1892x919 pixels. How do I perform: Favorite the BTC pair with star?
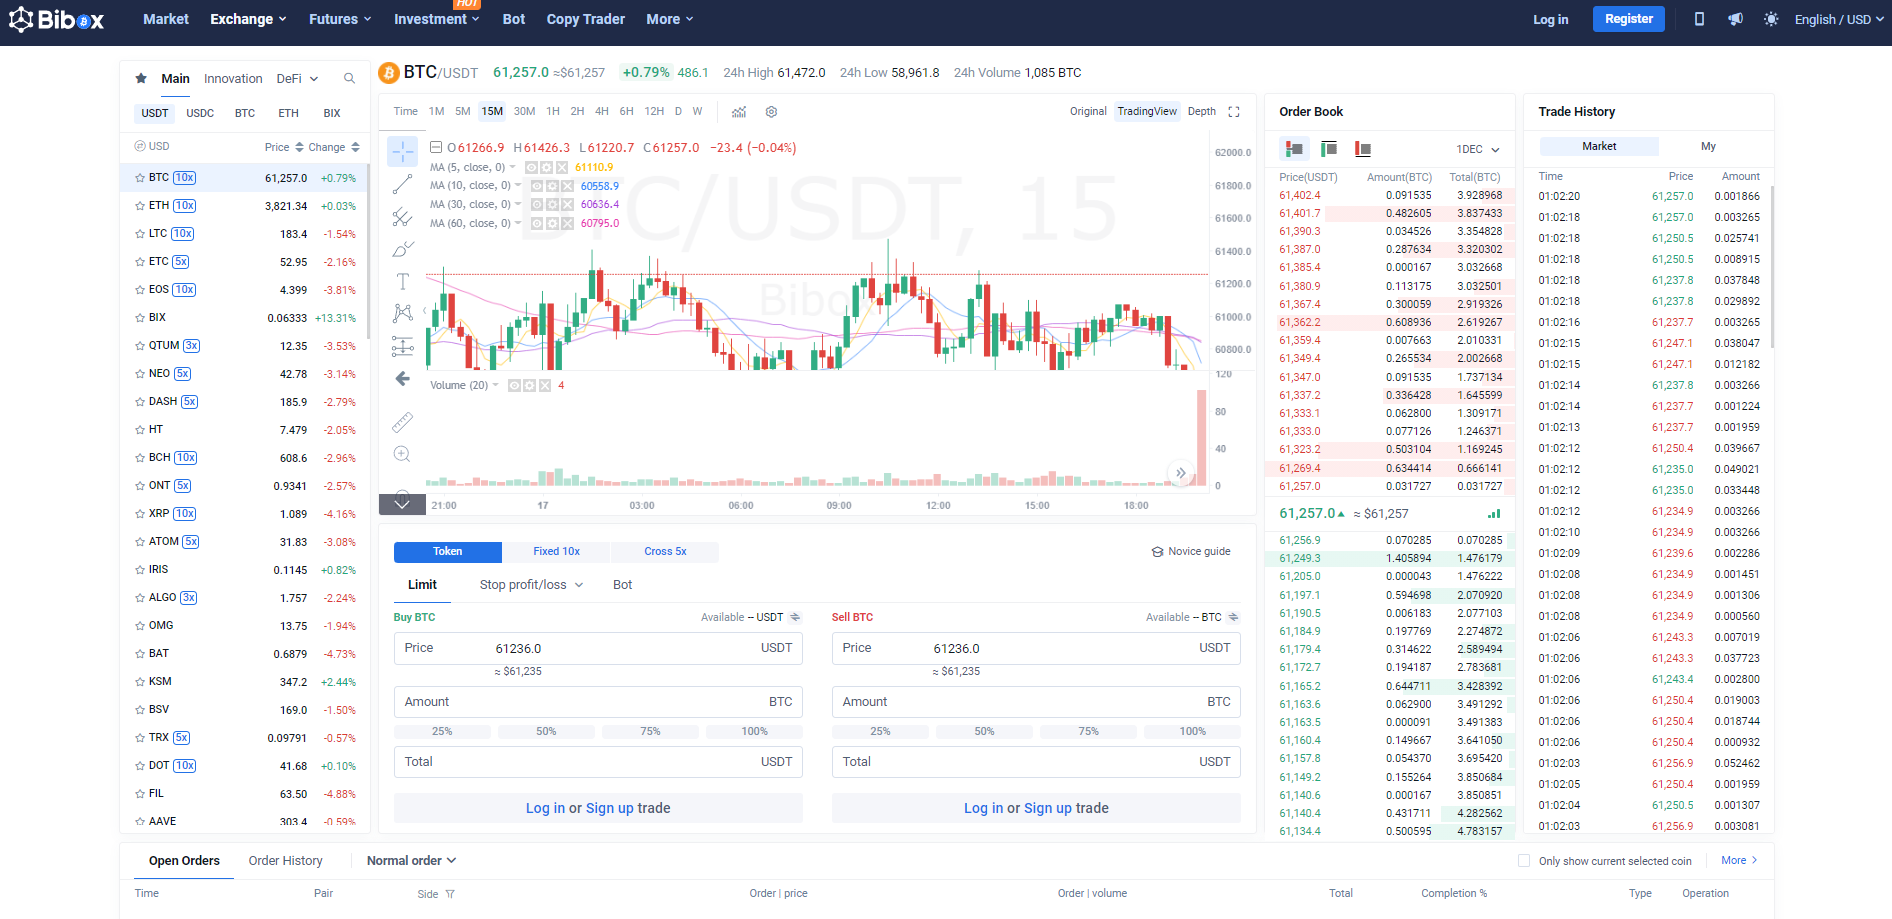pyautogui.click(x=140, y=178)
